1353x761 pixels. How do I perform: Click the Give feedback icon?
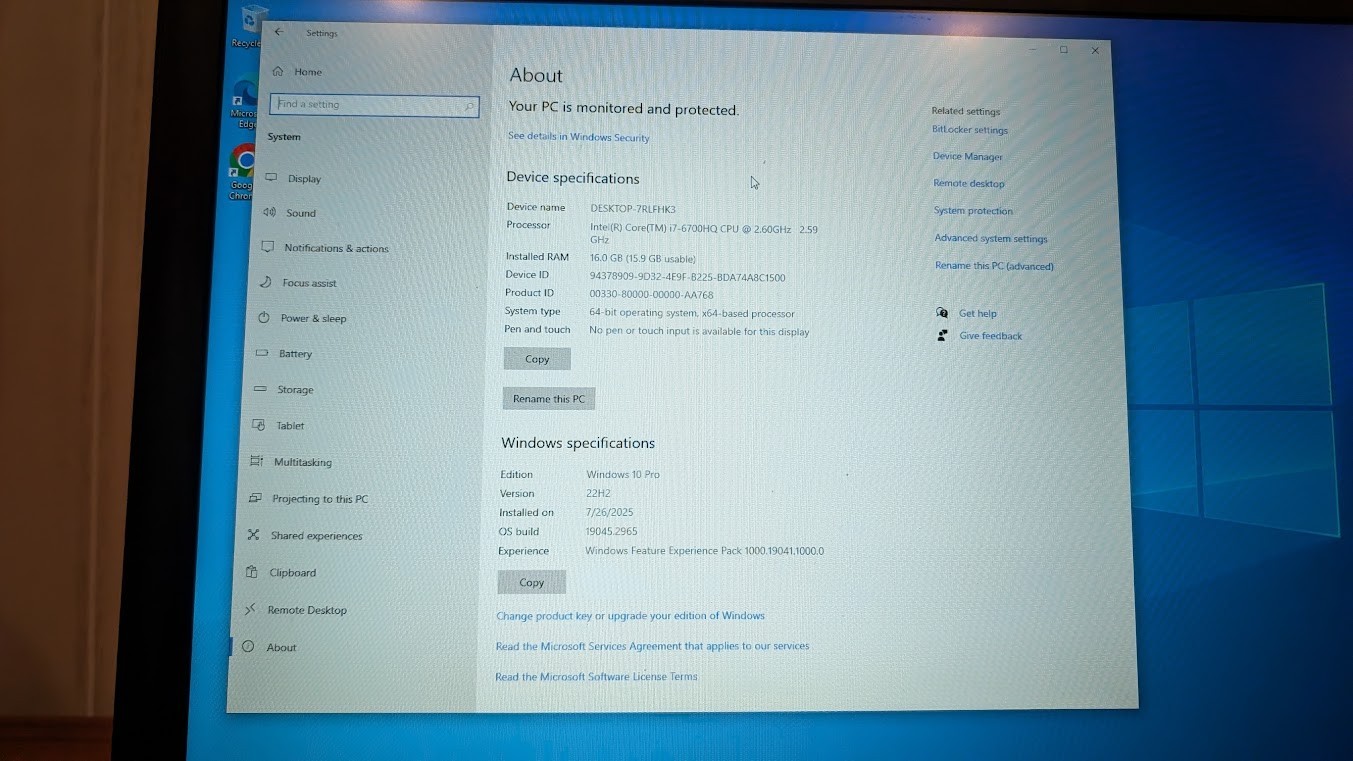pyautogui.click(x=942, y=335)
